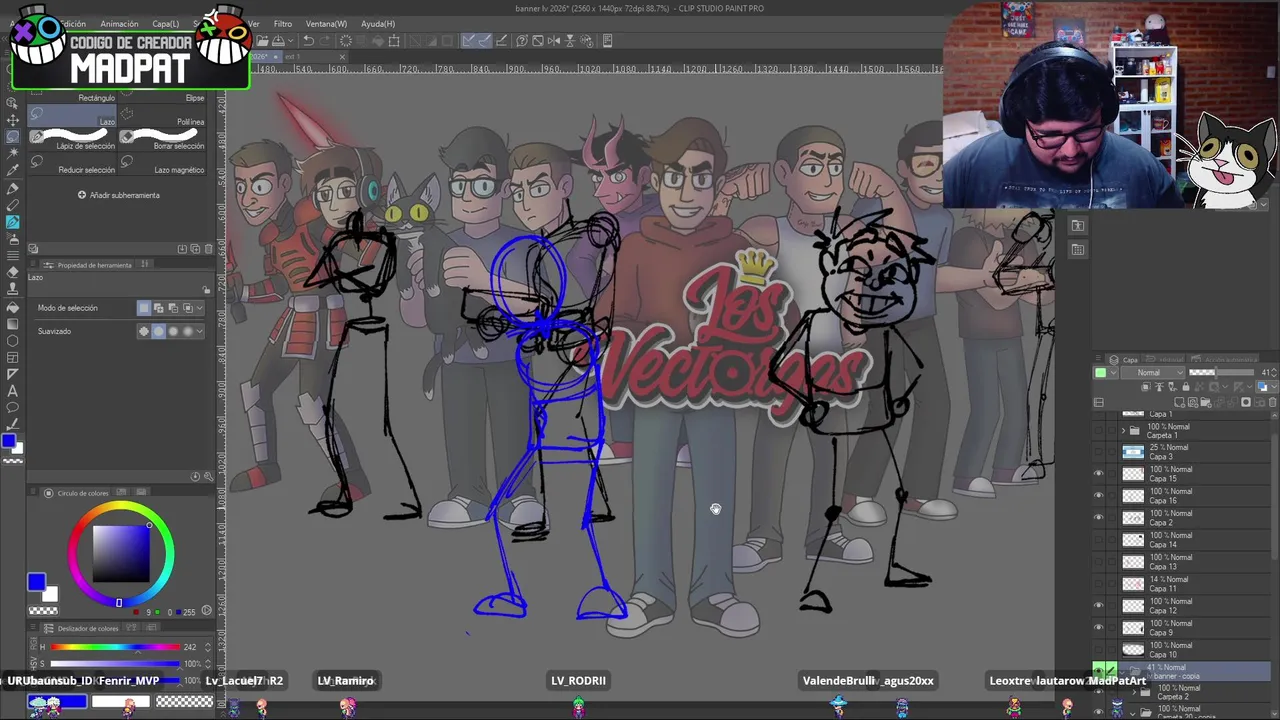Viewport: 1280px width, 720px height.
Task: Toggle Lock layer icon in Layer panel
Action: (x=1185, y=386)
